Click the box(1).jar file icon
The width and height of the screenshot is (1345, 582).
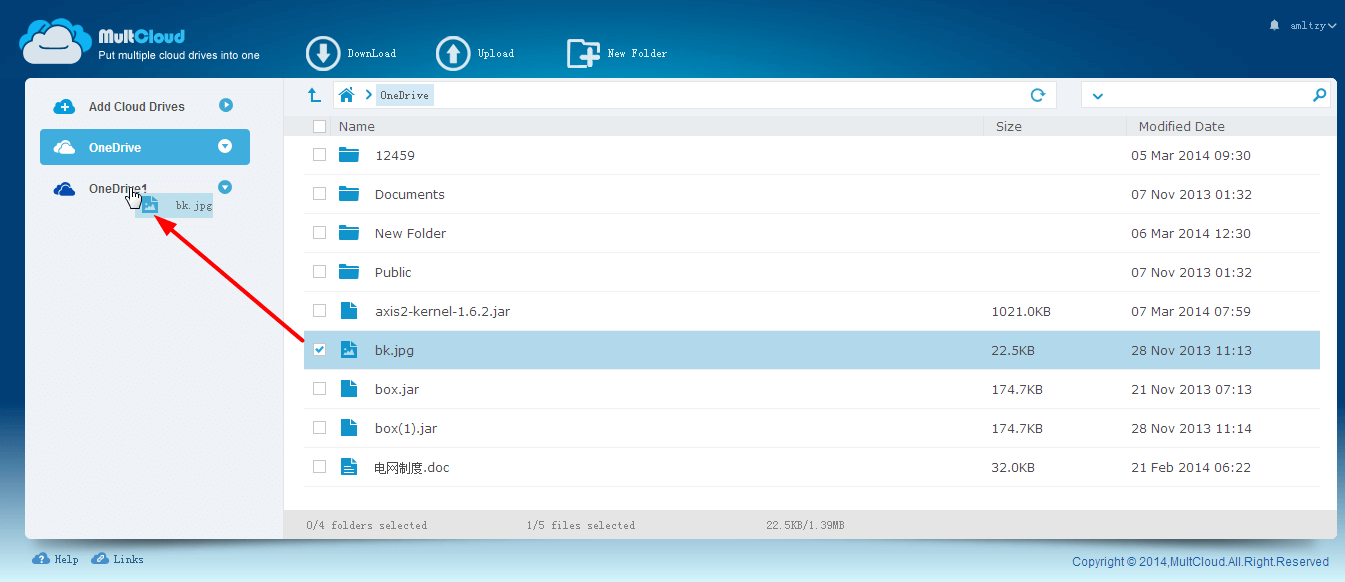click(x=348, y=428)
